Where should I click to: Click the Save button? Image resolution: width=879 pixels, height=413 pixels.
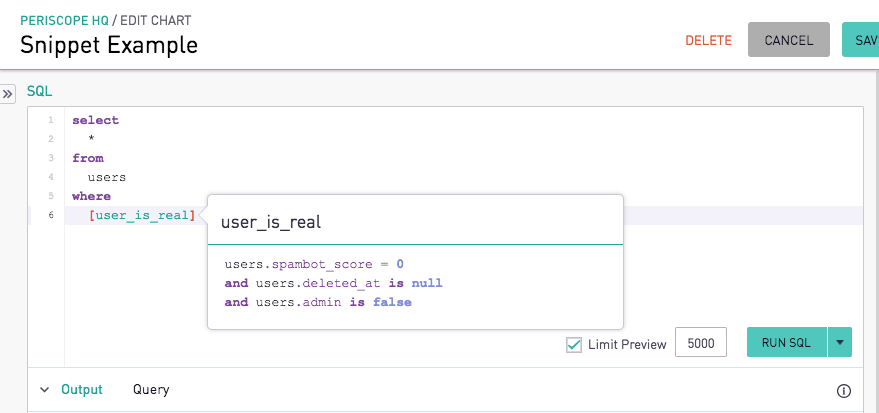tap(861, 40)
